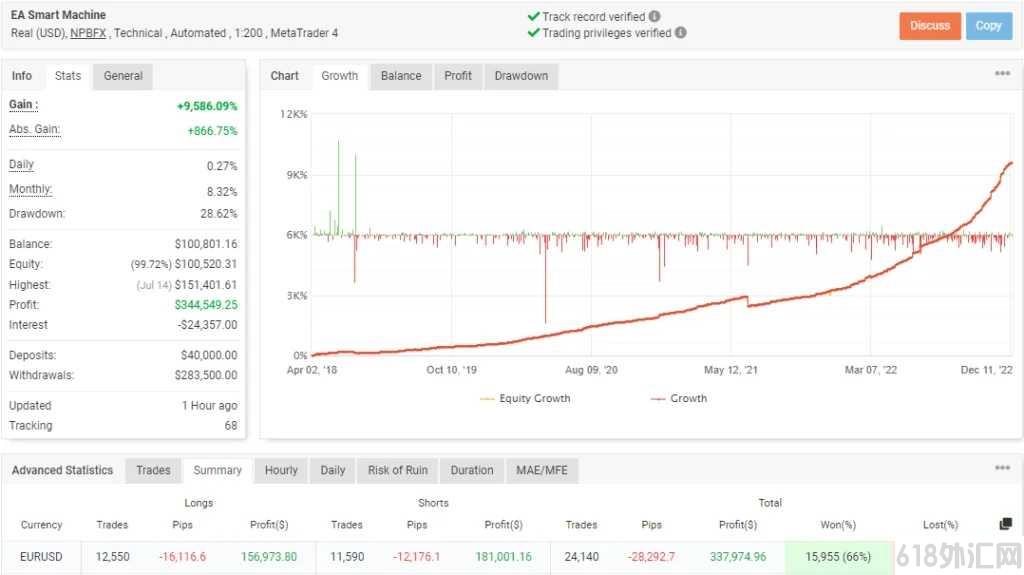The width and height of the screenshot is (1024, 575).
Task: Switch to the General tab
Action: (123, 76)
